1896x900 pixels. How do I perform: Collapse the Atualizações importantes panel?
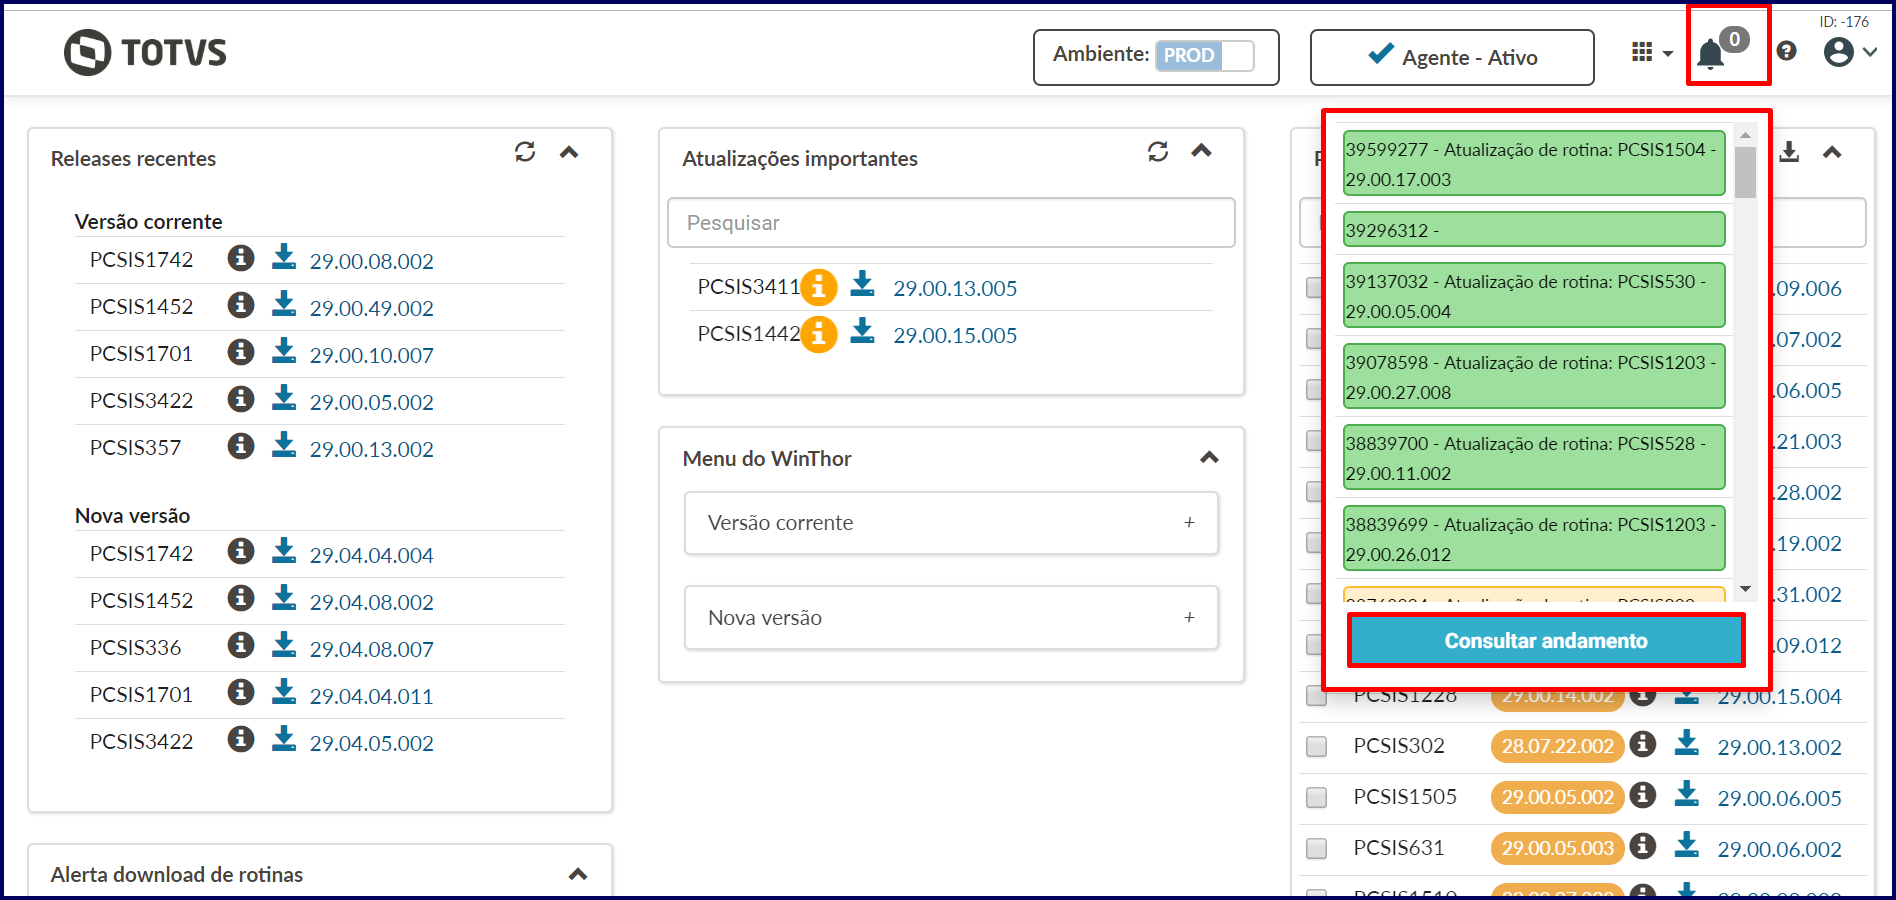point(1202,151)
